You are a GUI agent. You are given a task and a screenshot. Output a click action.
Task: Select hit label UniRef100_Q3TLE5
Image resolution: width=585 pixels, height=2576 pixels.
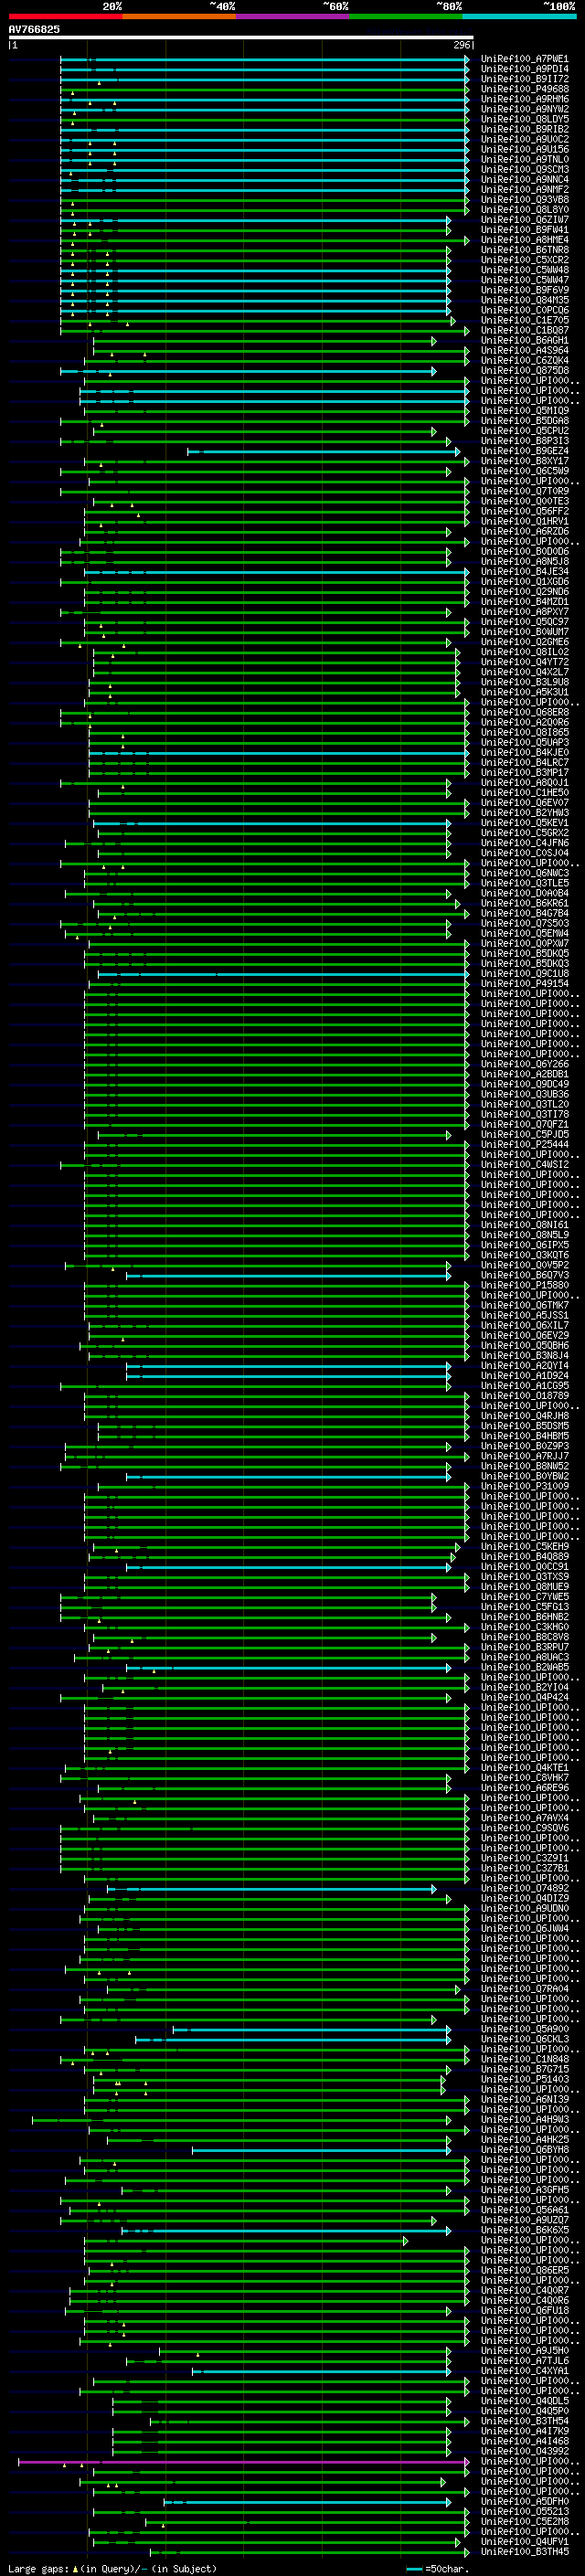pos(524,883)
